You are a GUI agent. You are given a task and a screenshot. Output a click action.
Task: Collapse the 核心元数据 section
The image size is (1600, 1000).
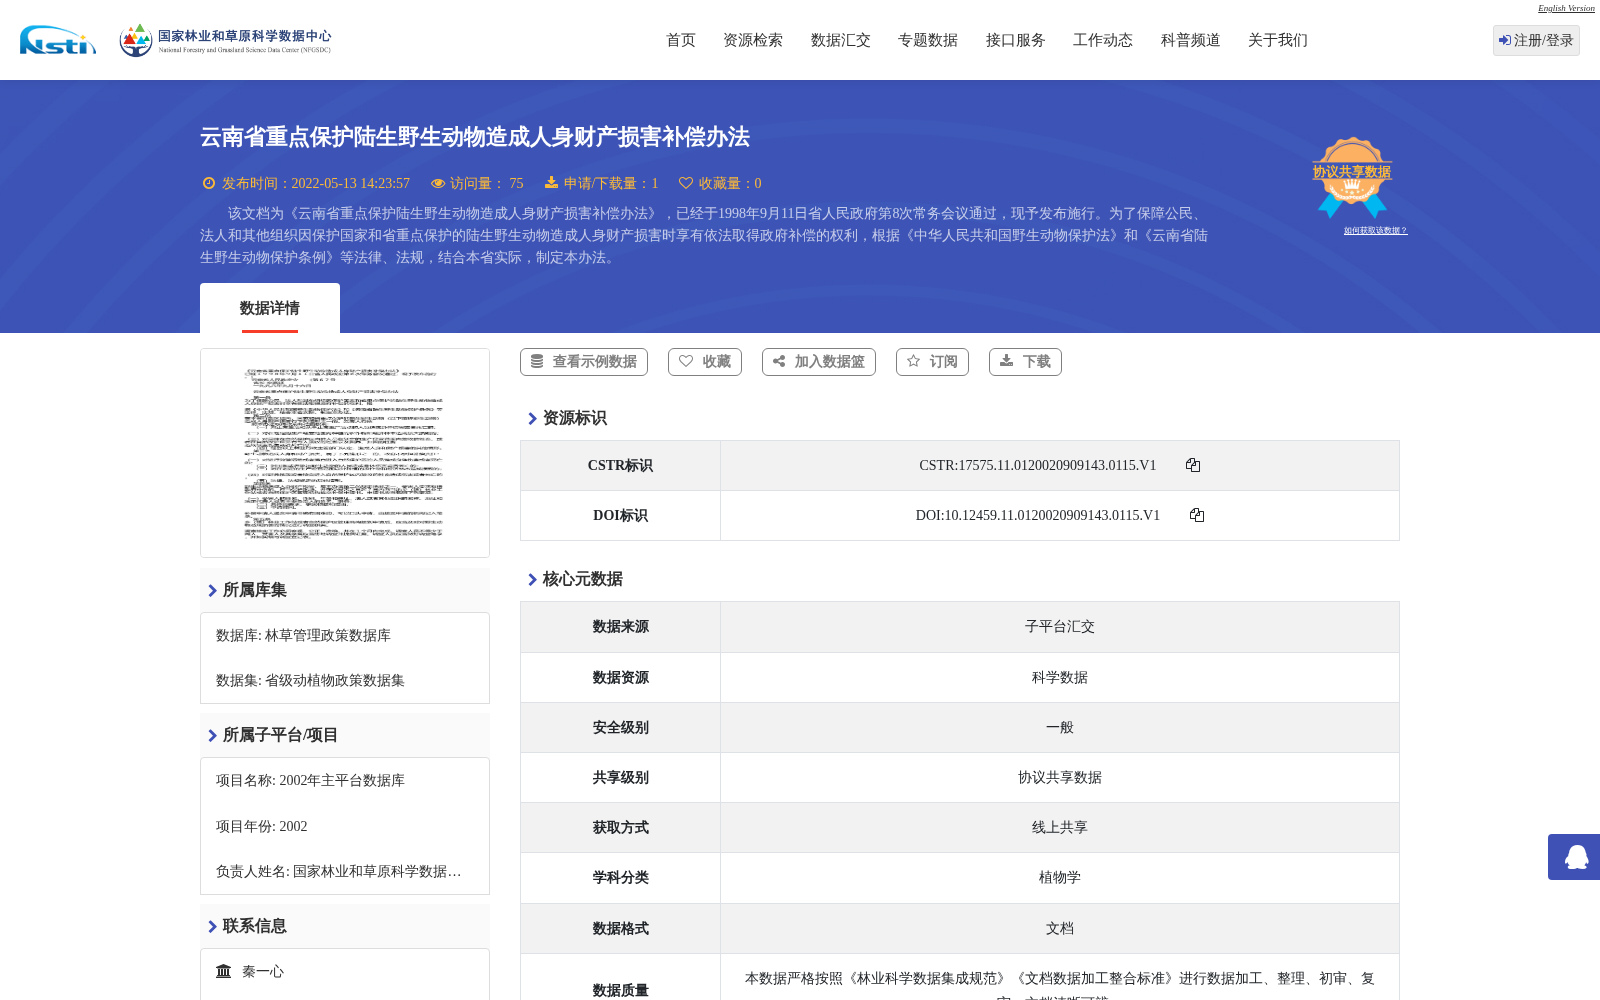tap(574, 579)
